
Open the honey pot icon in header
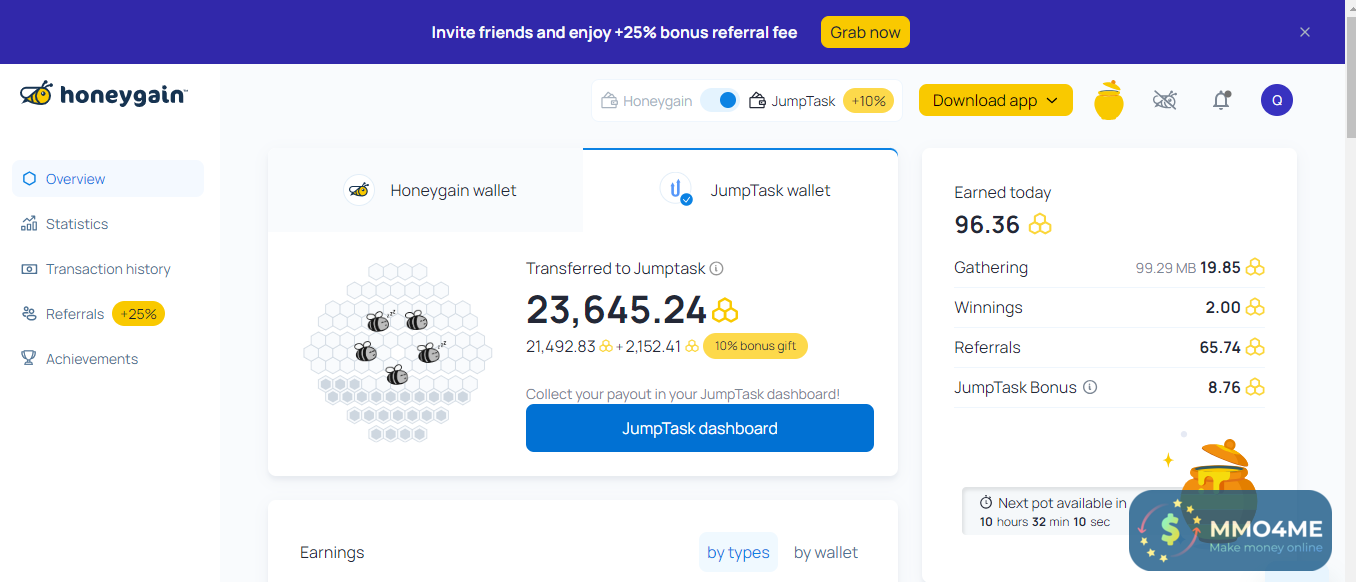(1108, 101)
